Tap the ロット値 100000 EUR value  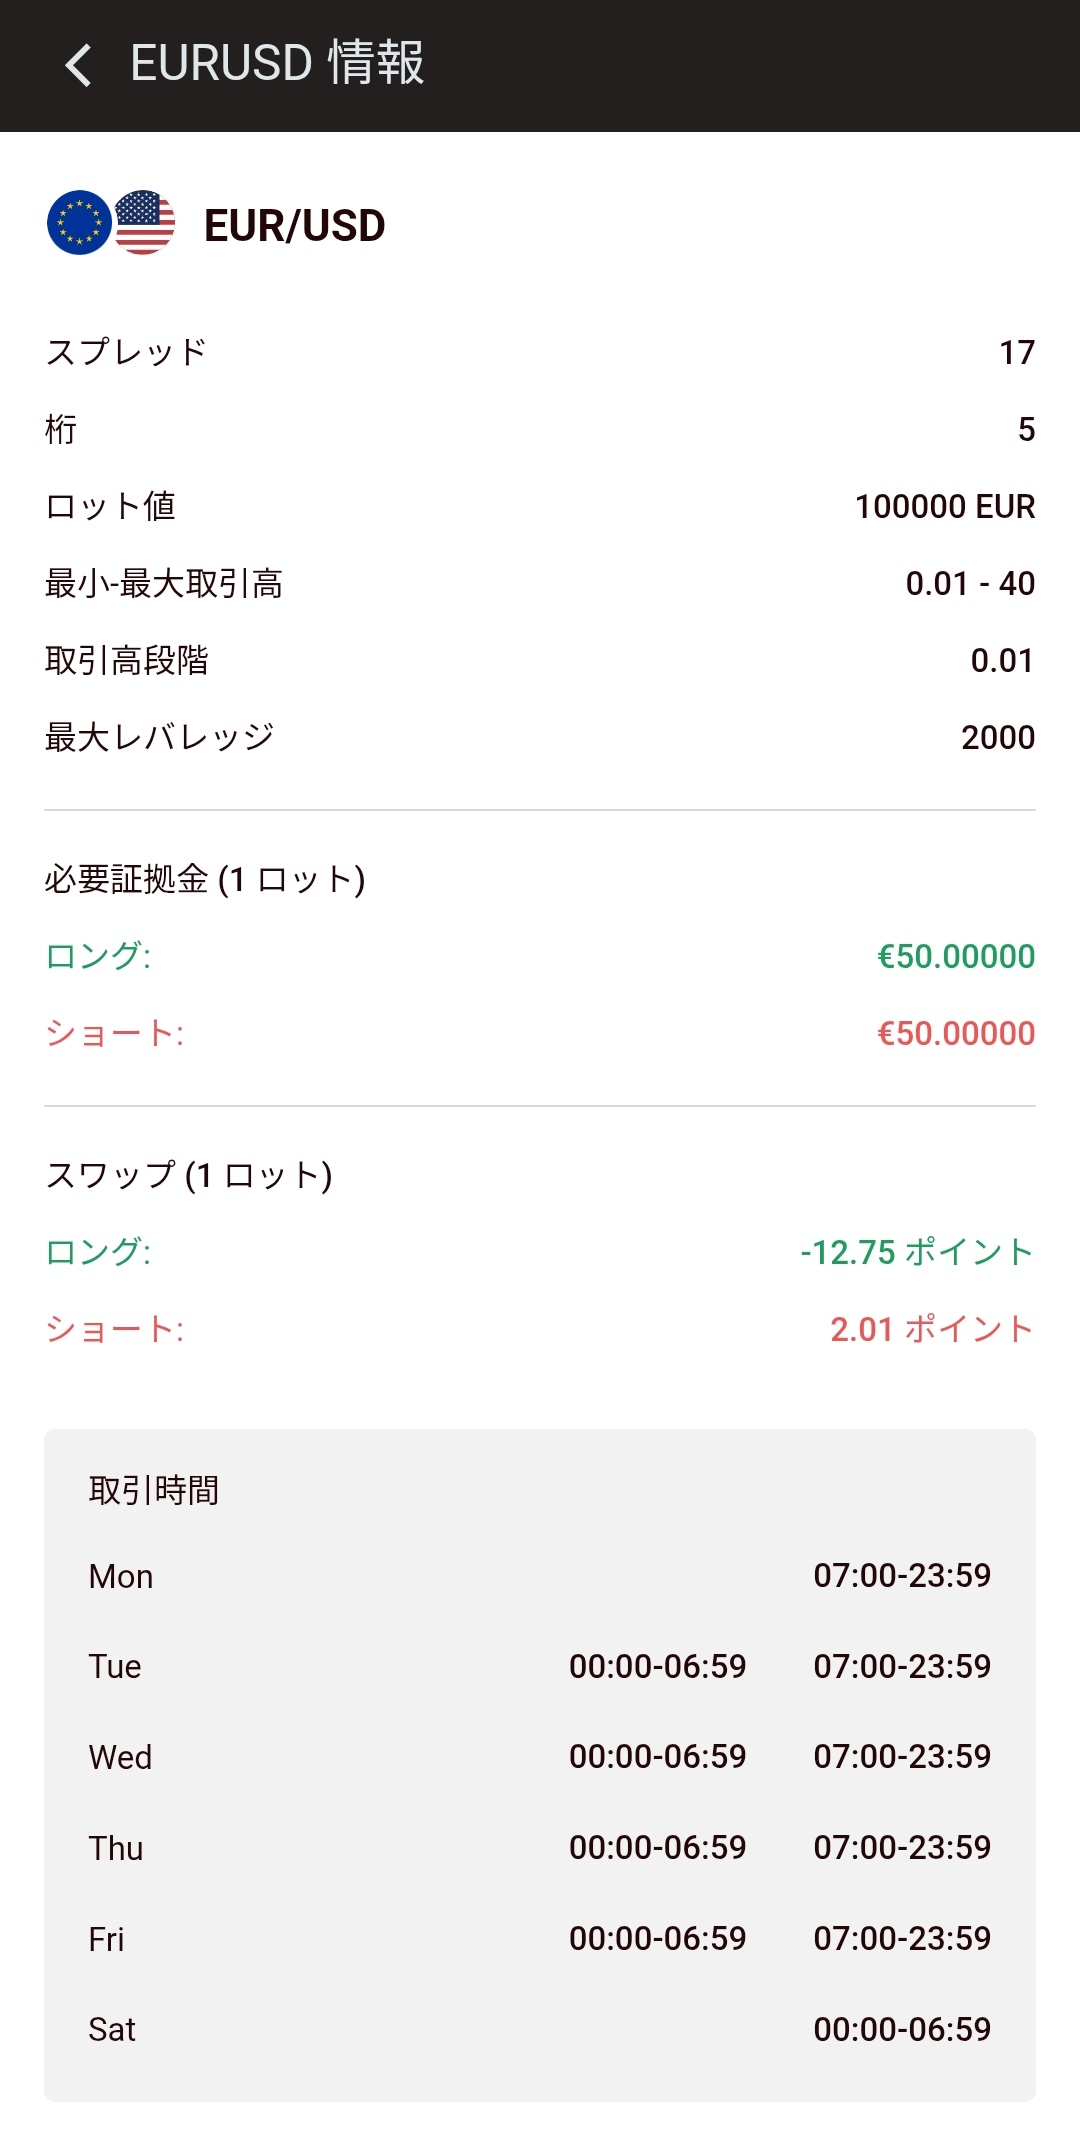click(944, 506)
